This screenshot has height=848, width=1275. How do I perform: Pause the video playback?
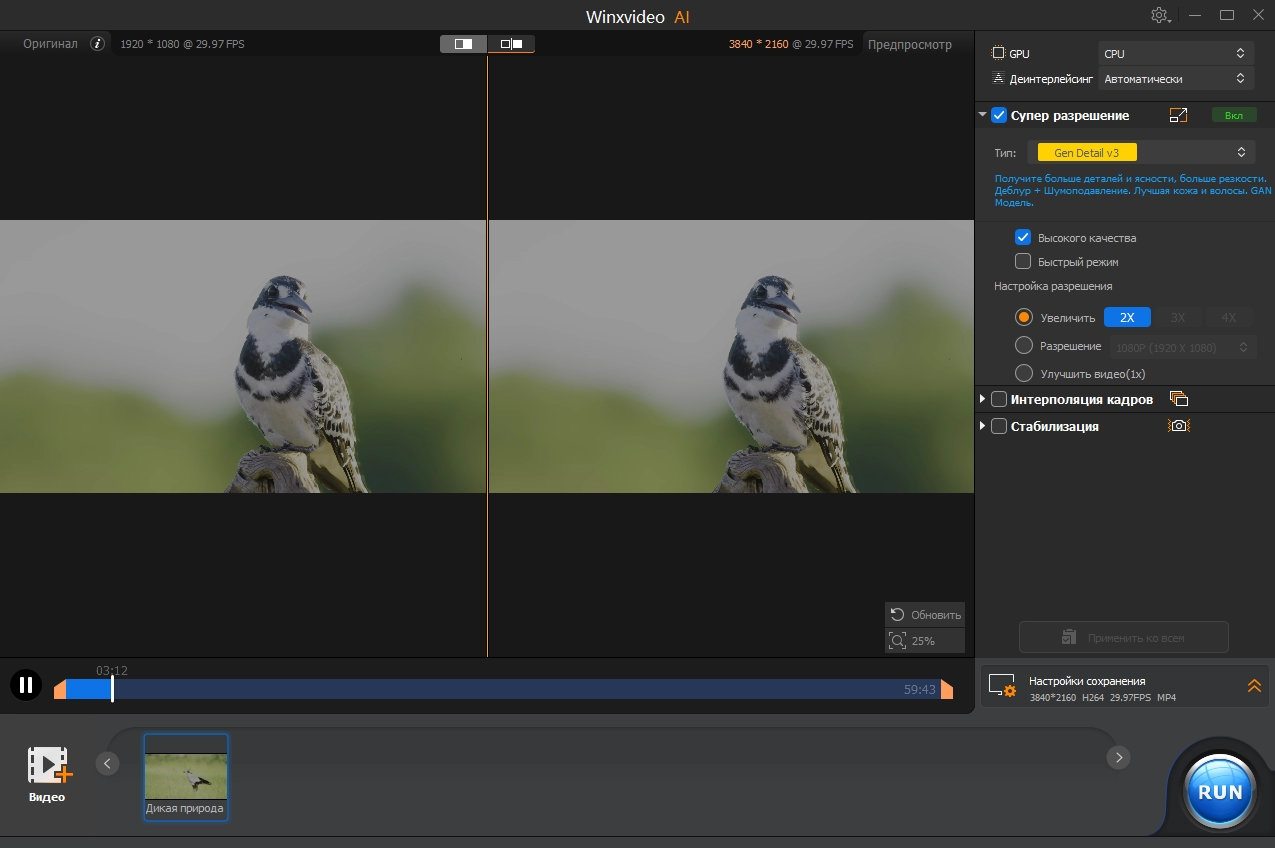point(26,685)
